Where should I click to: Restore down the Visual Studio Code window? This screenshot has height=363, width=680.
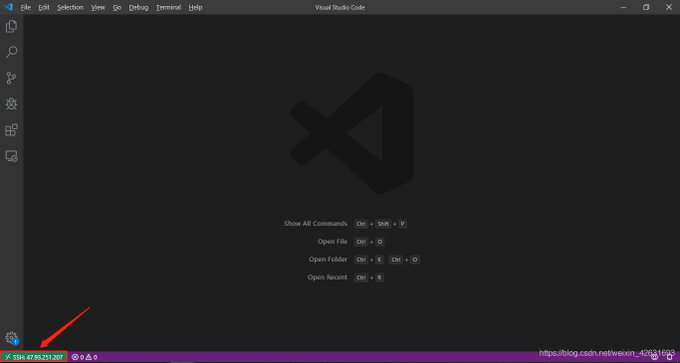[x=646, y=7]
